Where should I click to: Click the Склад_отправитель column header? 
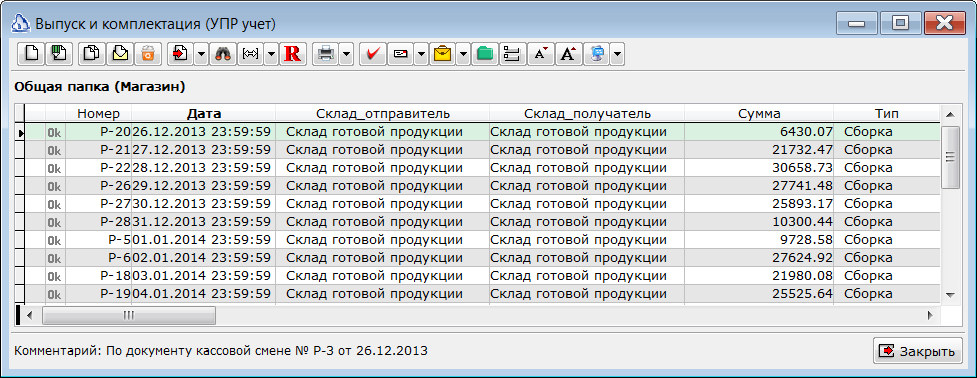click(383, 113)
